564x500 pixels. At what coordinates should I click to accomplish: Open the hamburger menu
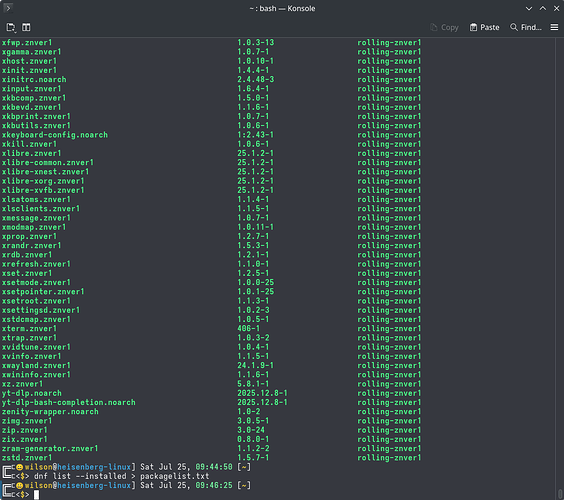pyautogui.click(x=554, y=27)
